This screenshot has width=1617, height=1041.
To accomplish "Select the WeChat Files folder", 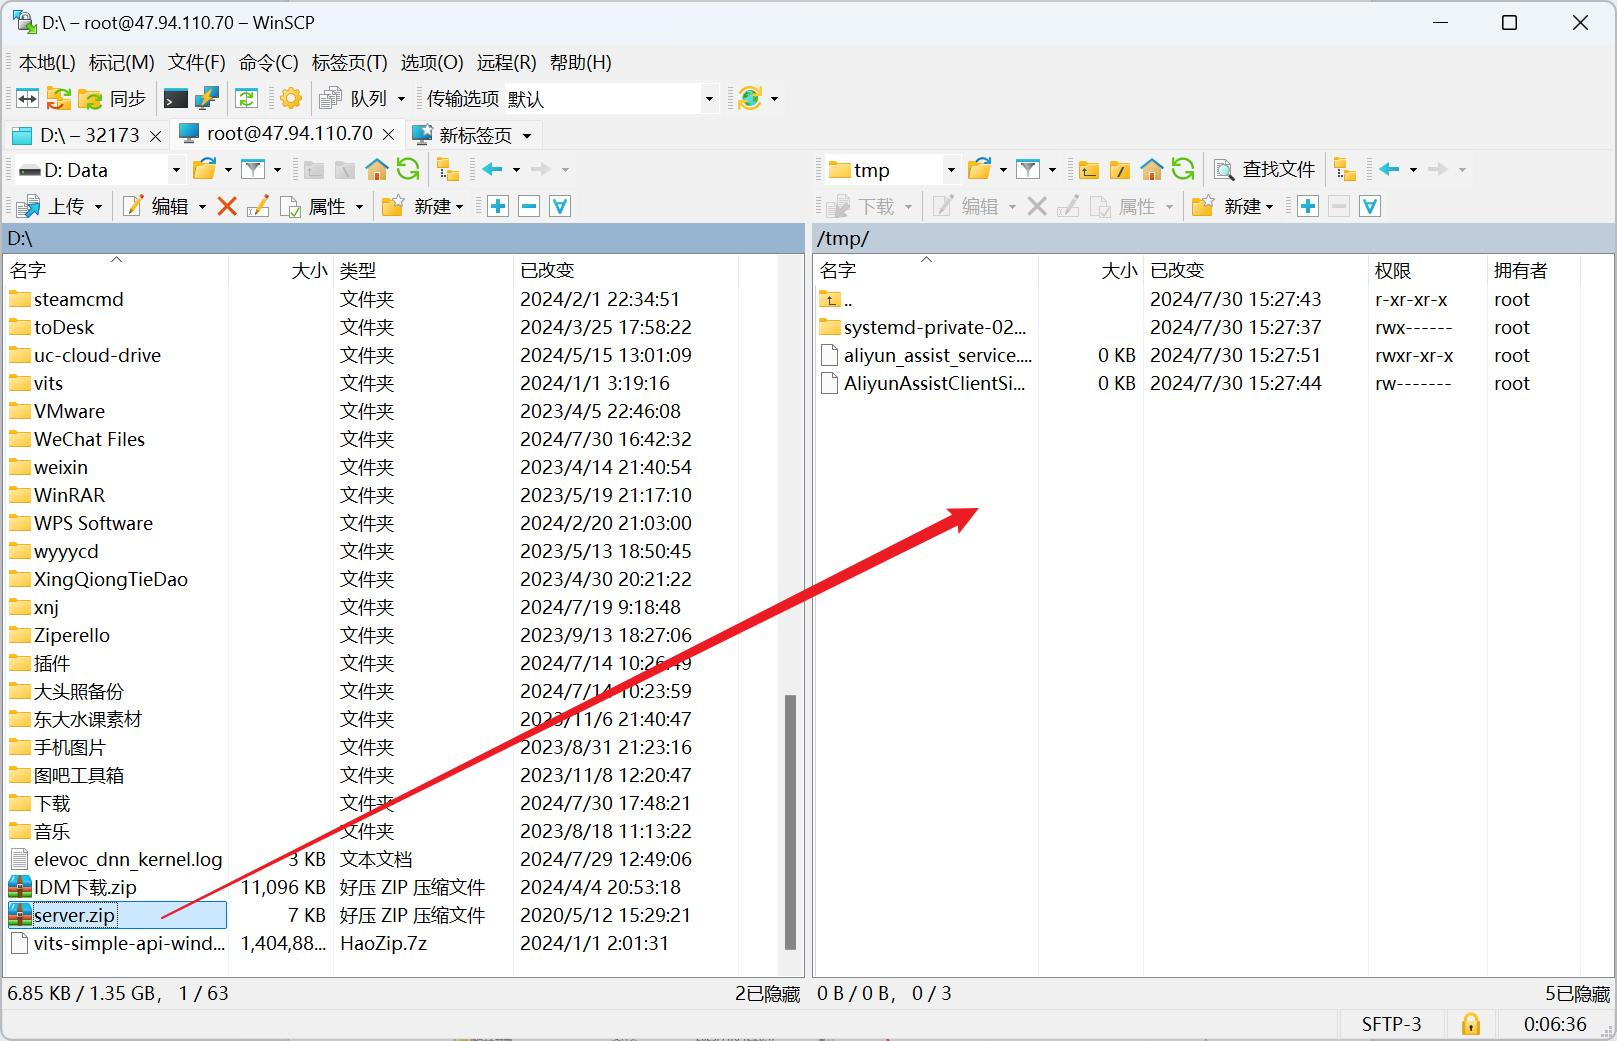I will (x=77, y=439).
